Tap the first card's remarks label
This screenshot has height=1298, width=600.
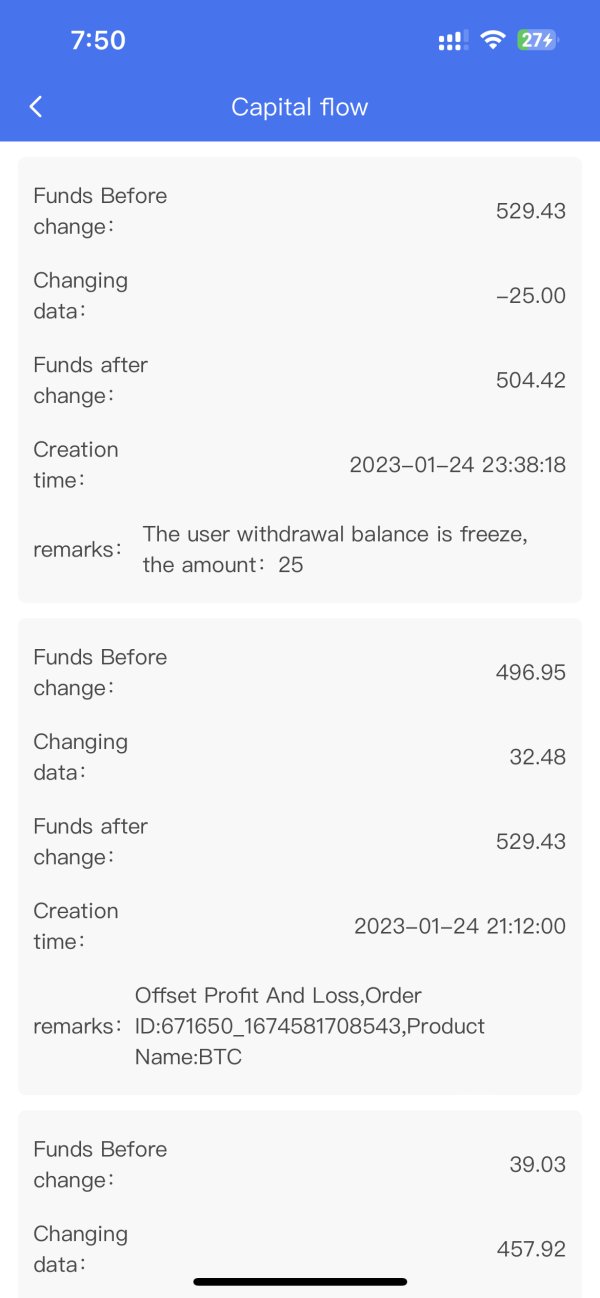(x=78, y=550)
